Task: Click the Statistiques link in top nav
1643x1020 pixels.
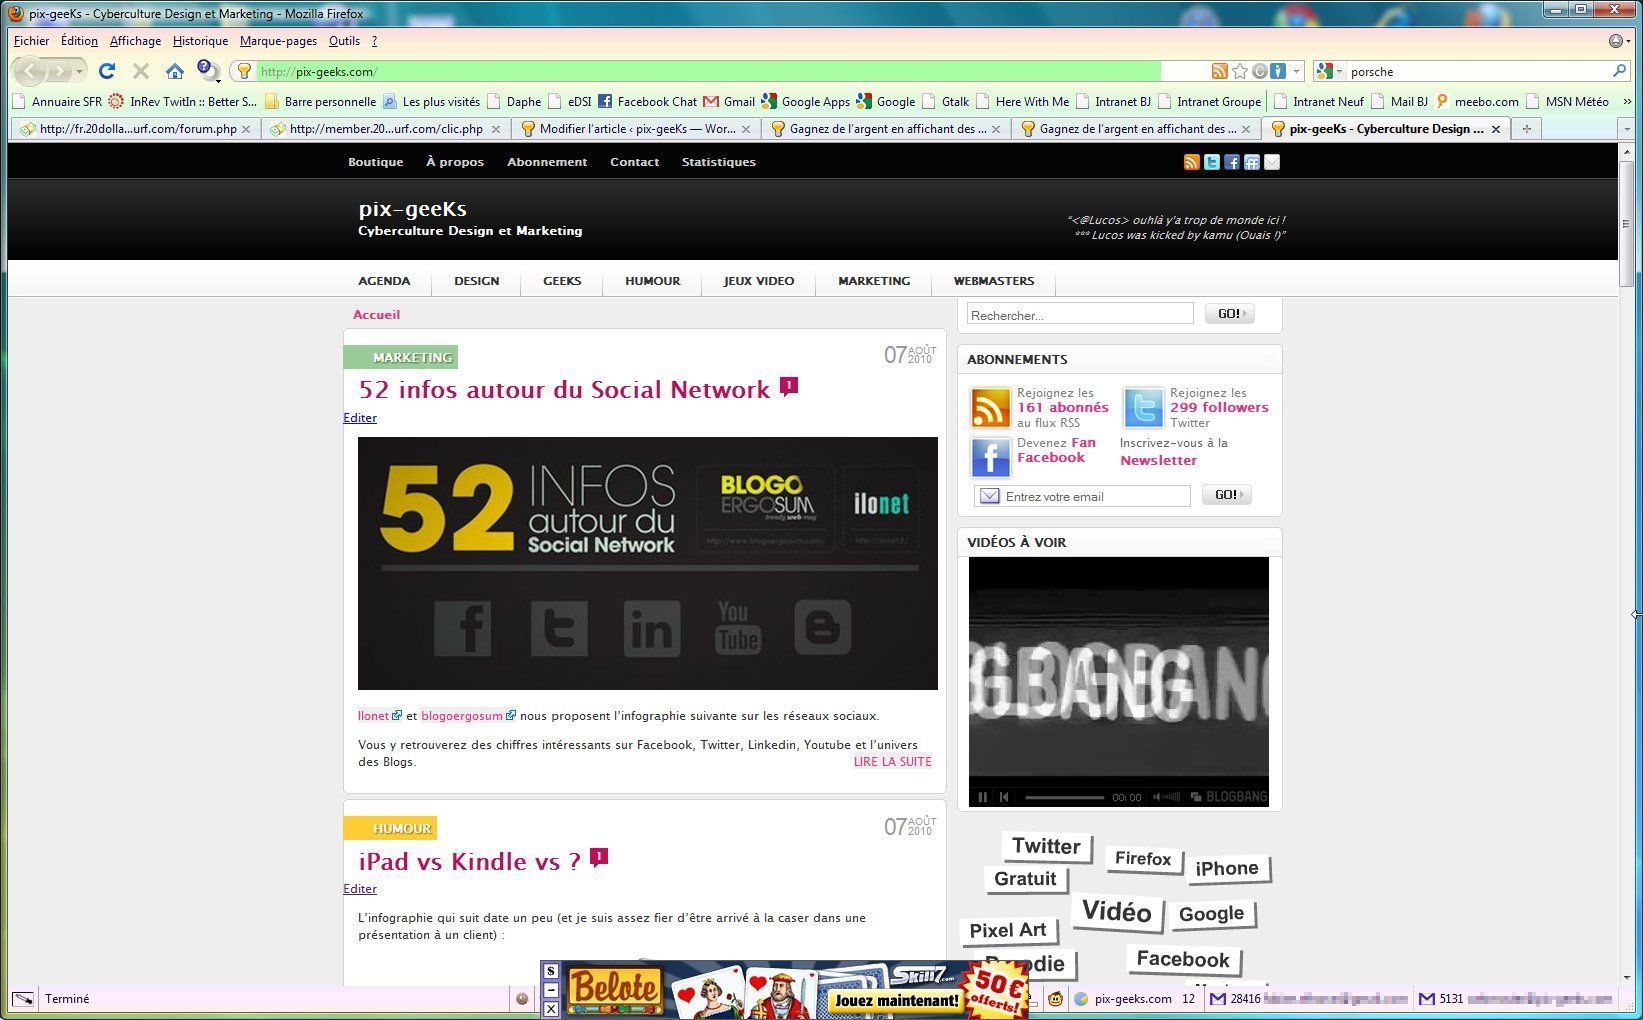Action: coord(719,162)
